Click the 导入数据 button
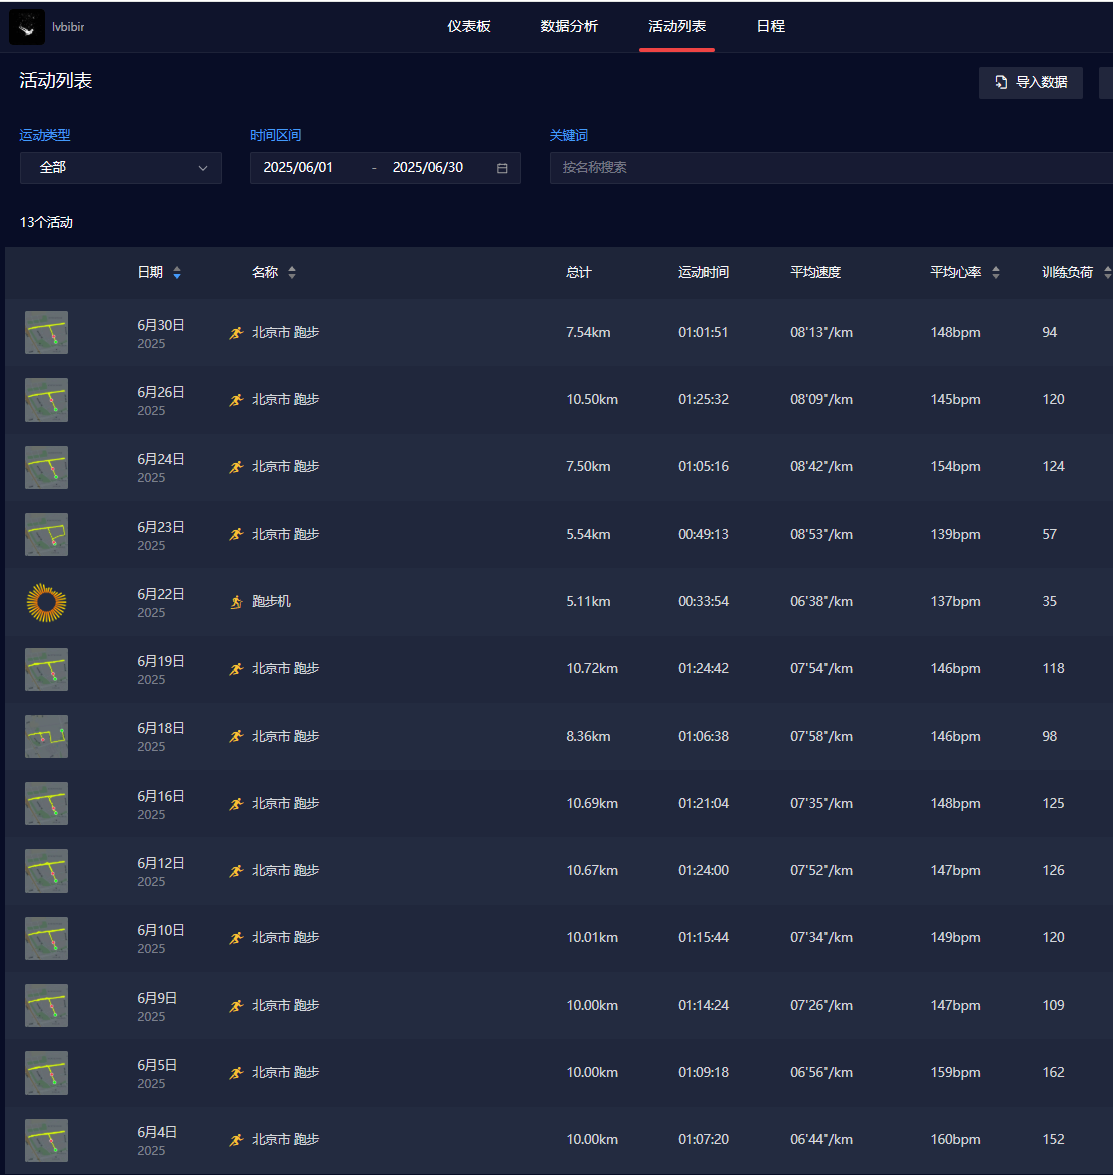Viewport: 1113px width, 1175px height. 1031,83
